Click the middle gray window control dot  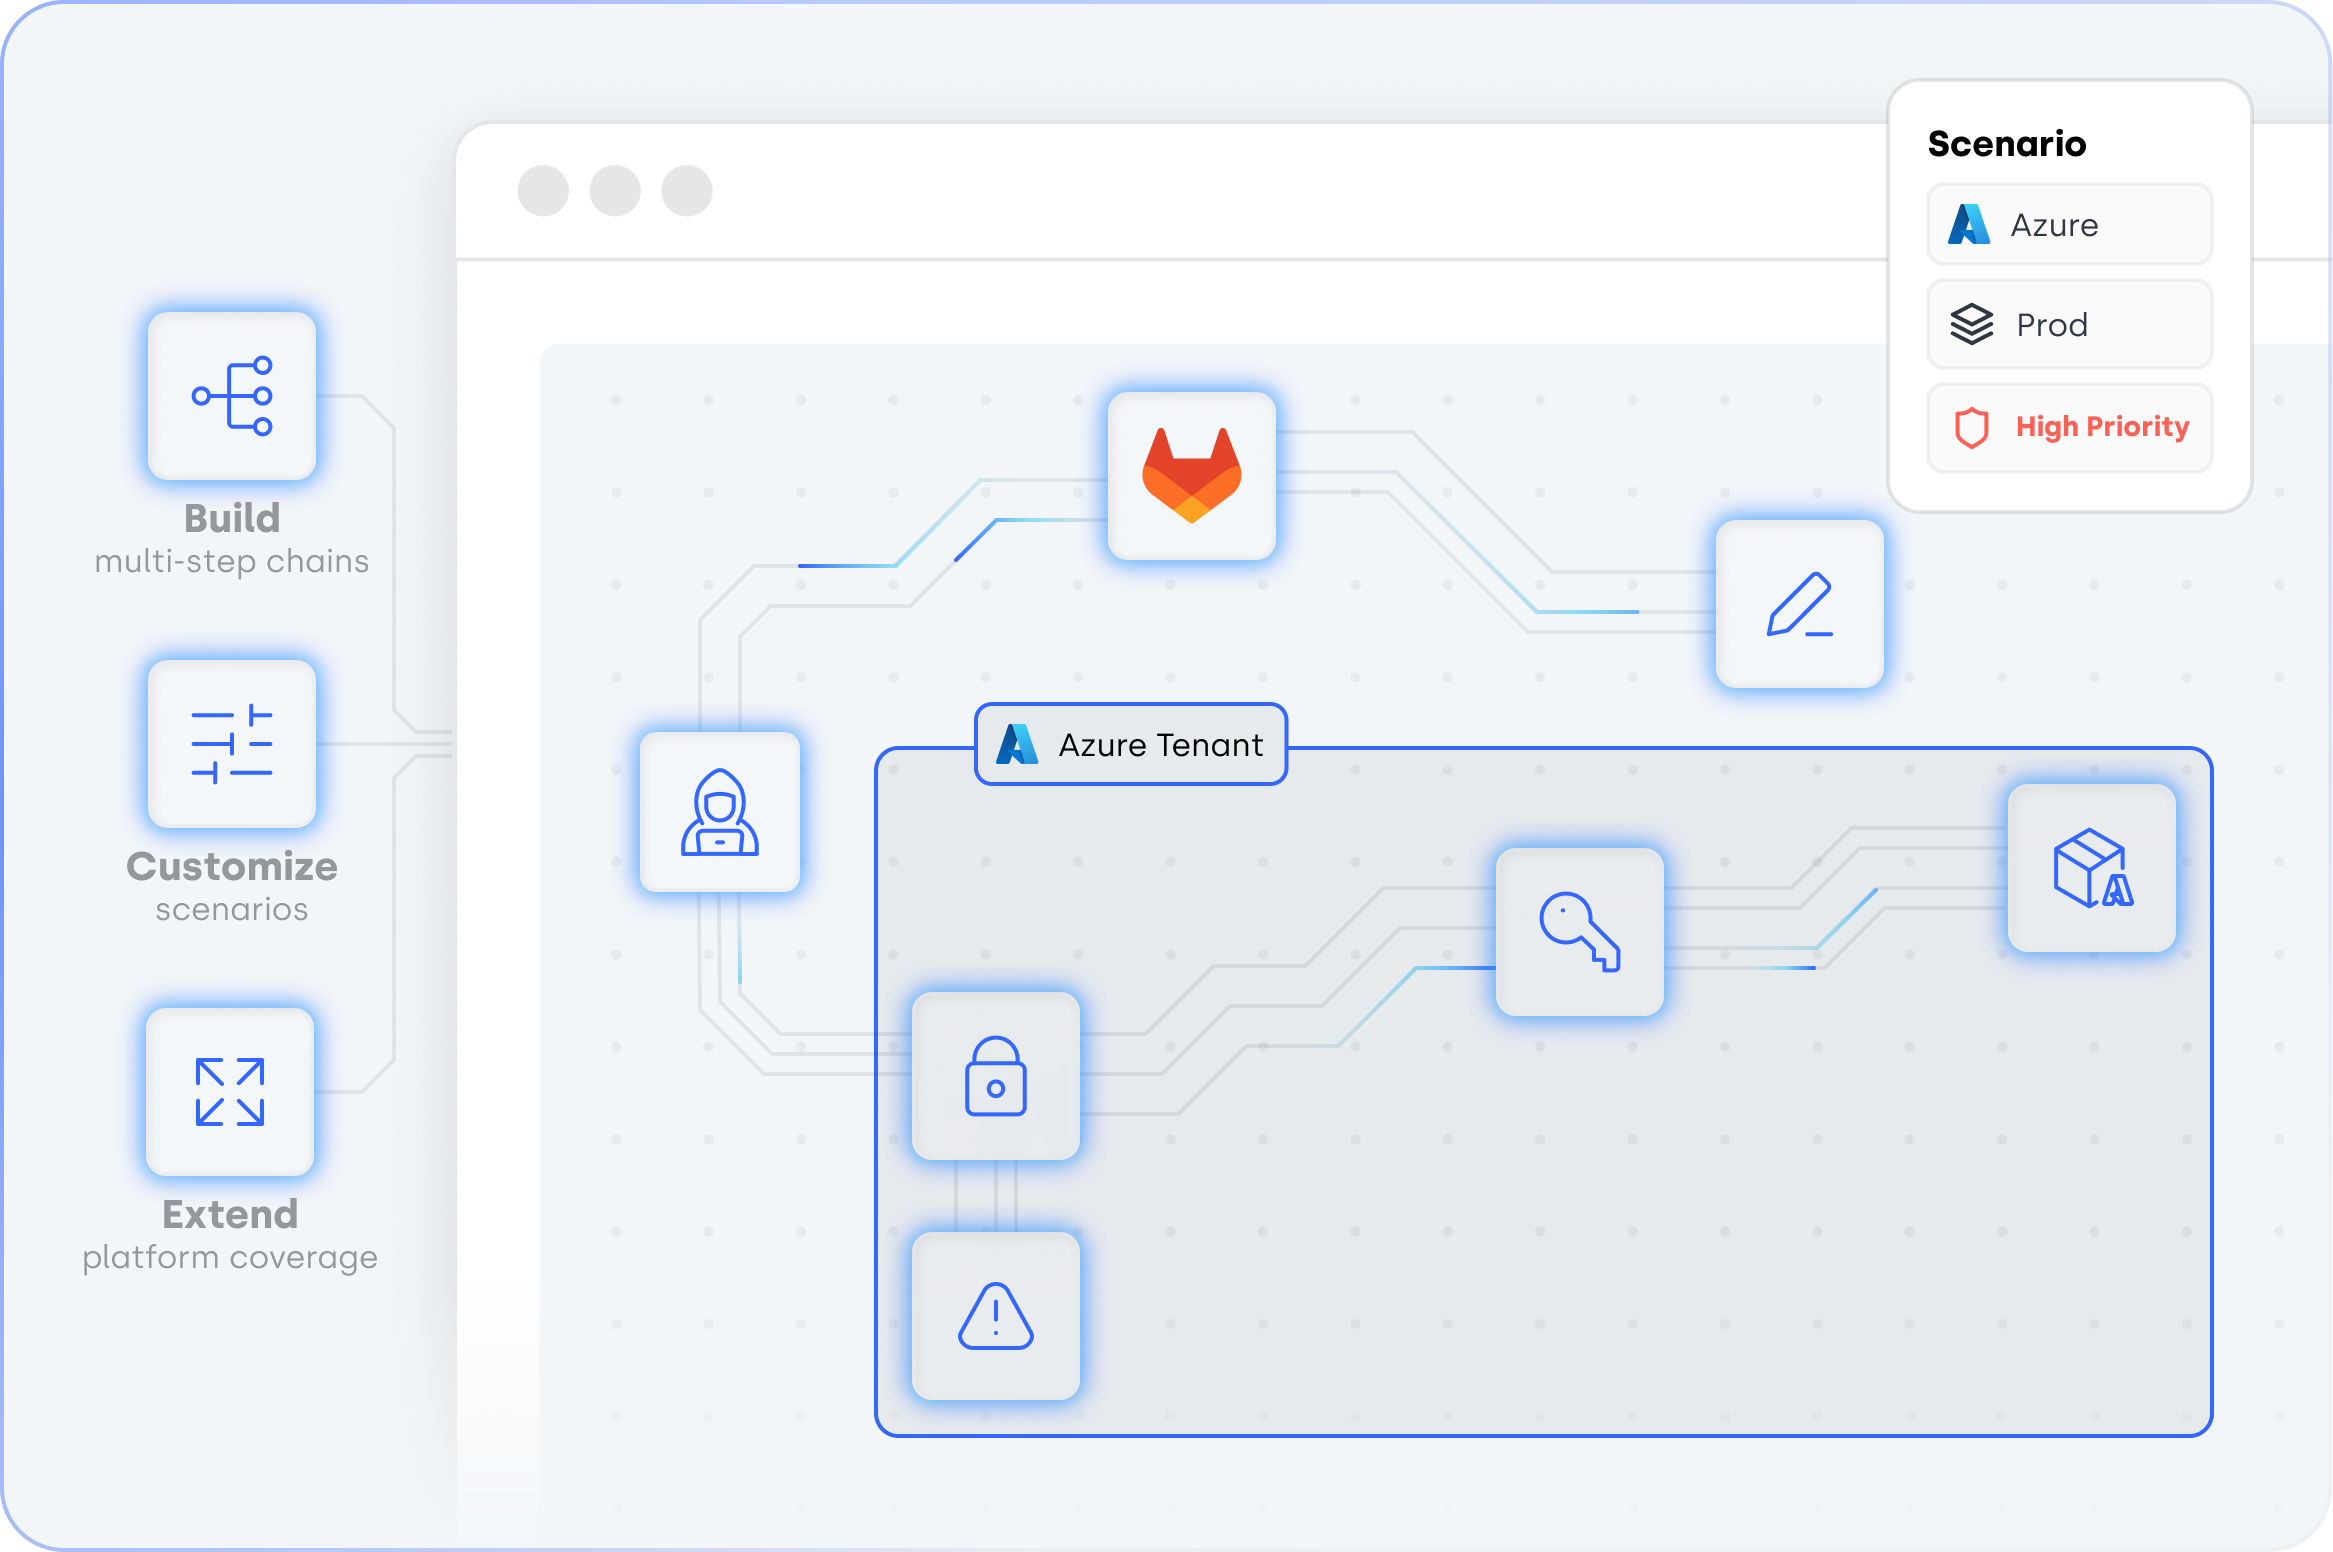[x=615, y=191]
